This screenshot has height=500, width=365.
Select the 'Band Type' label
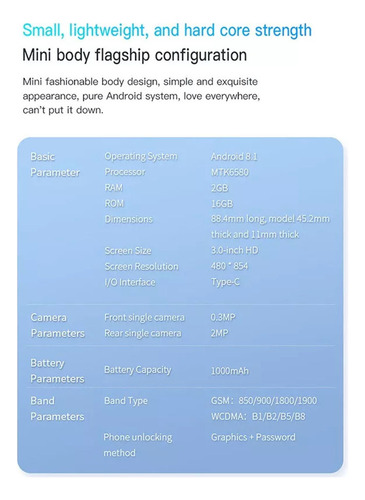pos(126,401)
